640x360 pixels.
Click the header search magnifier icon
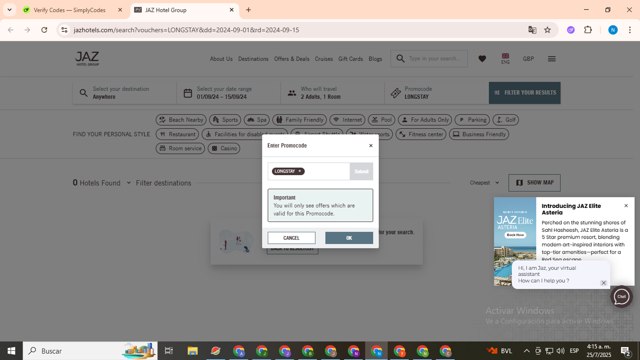[400, 59]
